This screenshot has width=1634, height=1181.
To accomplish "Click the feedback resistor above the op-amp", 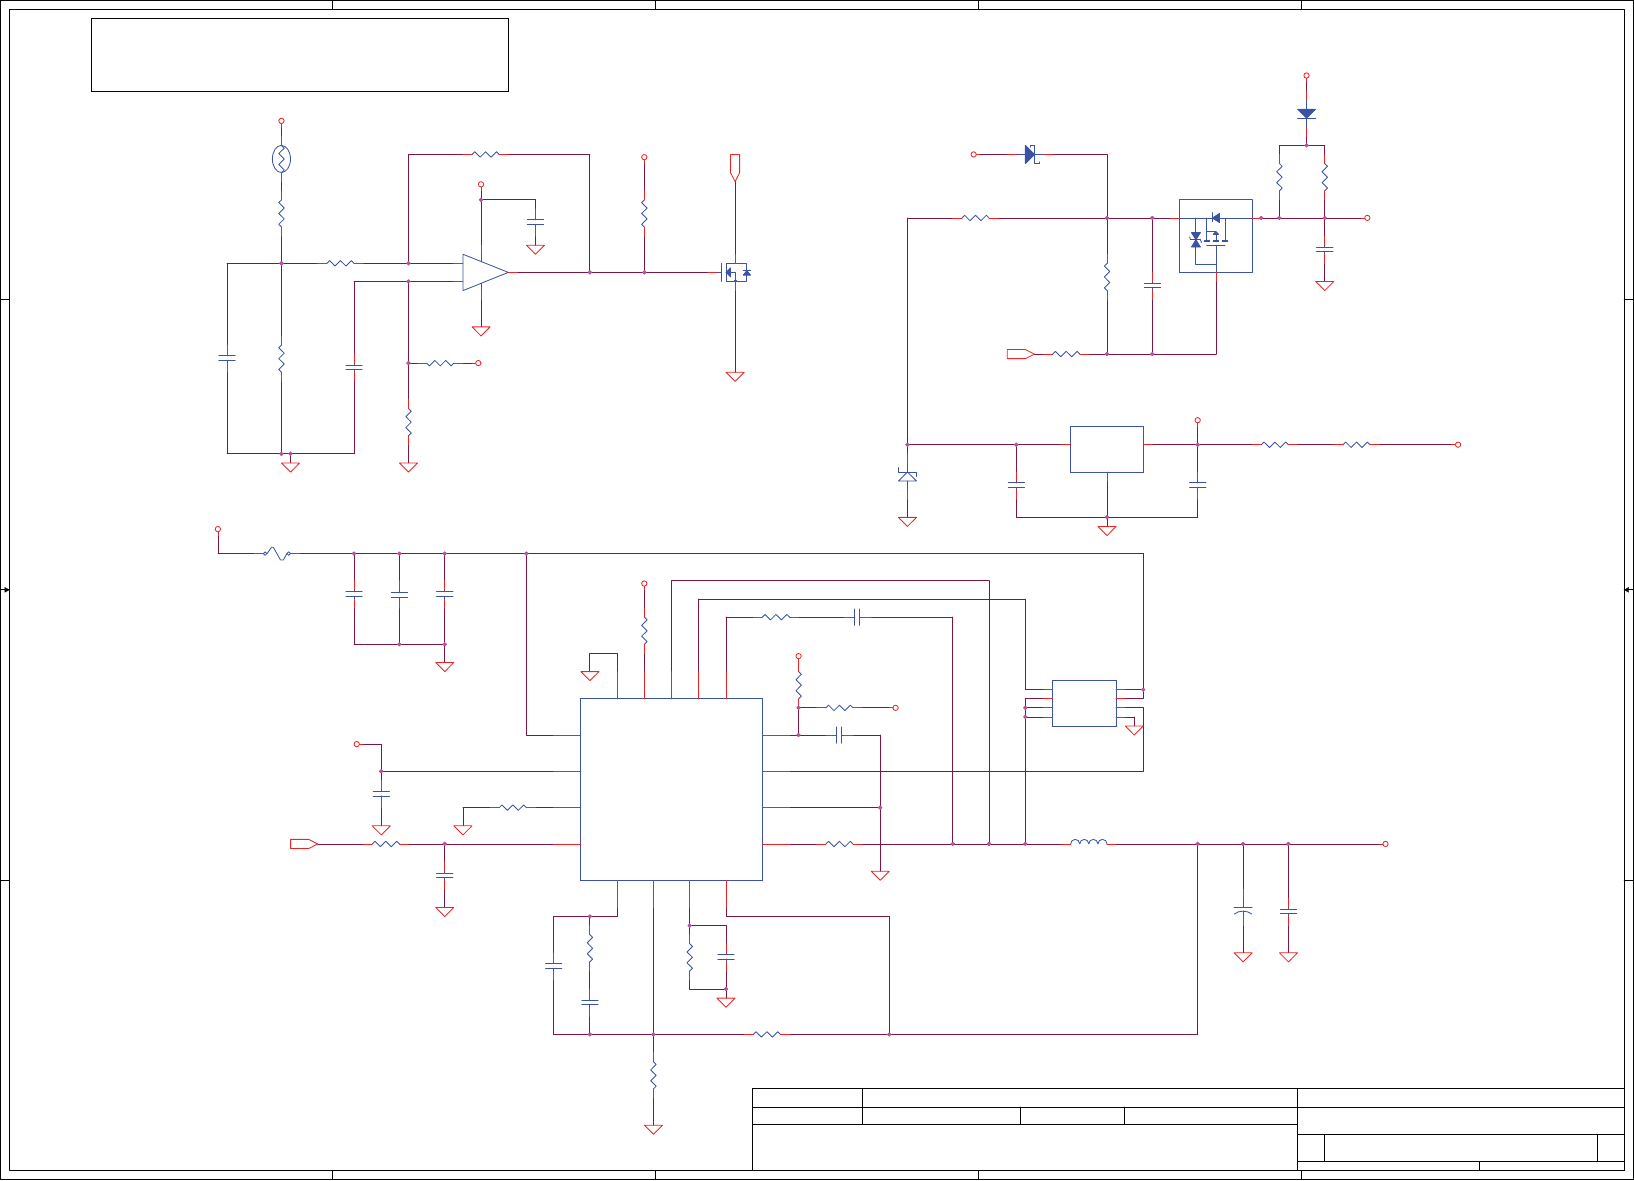I will coord(485,154).
